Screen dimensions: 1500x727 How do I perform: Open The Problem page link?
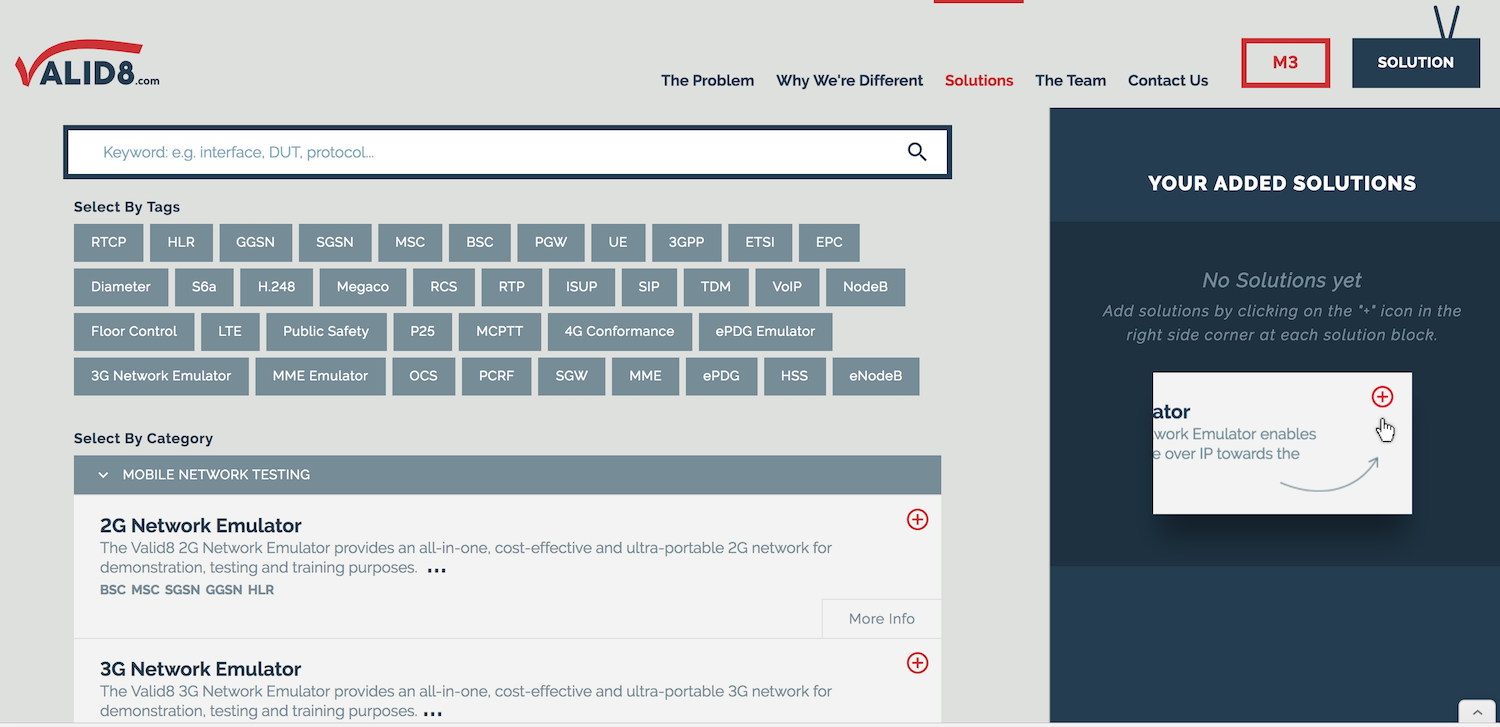click(707, 80)
